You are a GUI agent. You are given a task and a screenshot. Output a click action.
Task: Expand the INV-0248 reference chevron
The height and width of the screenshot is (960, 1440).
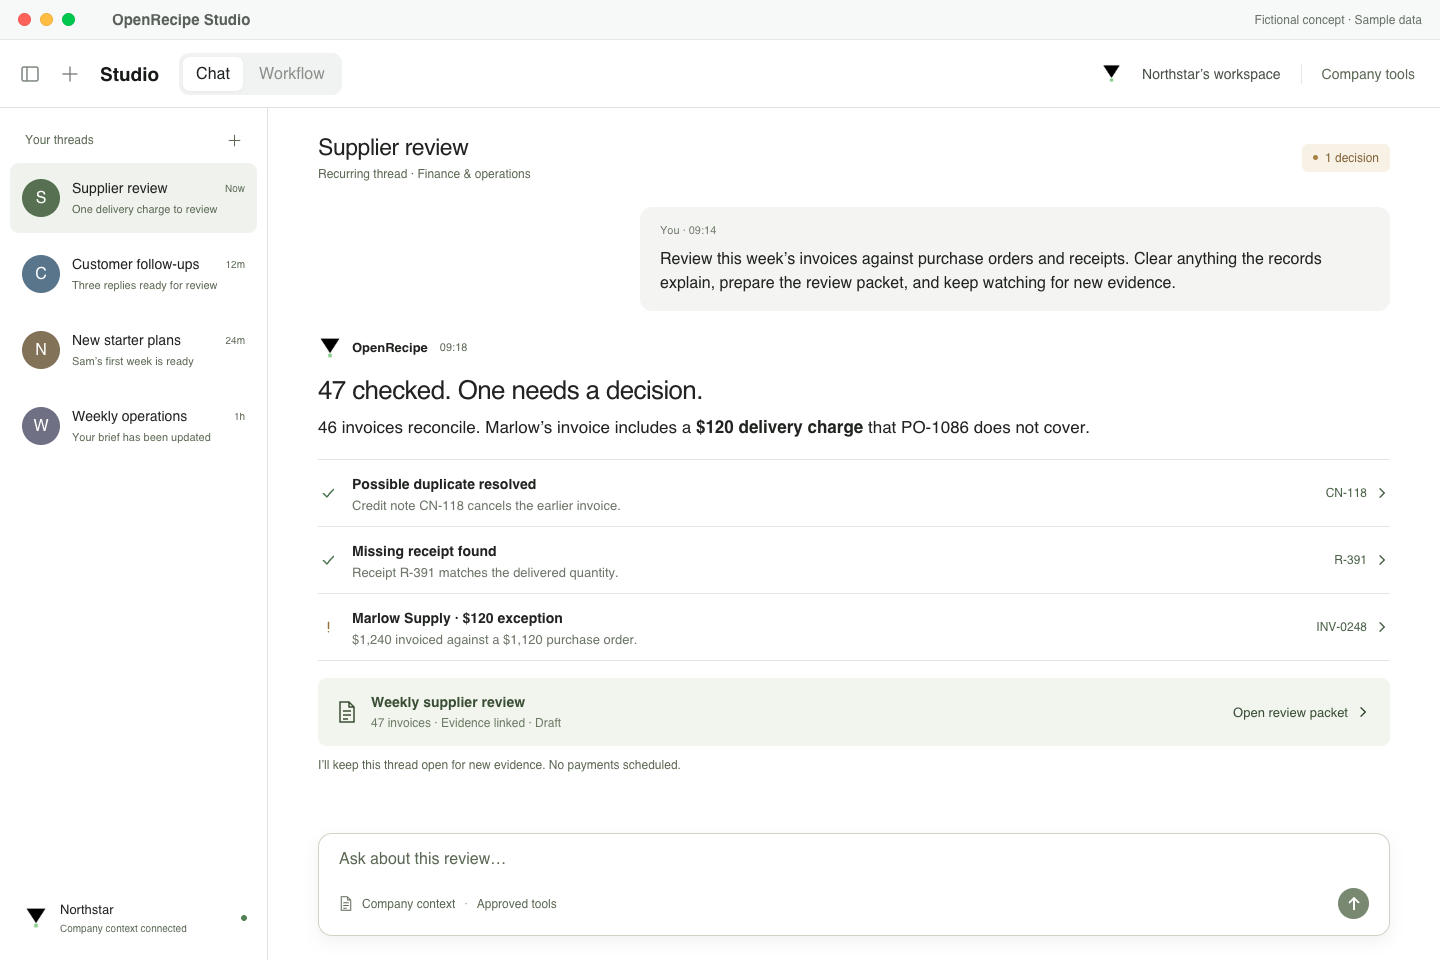tap(1382, 627)
